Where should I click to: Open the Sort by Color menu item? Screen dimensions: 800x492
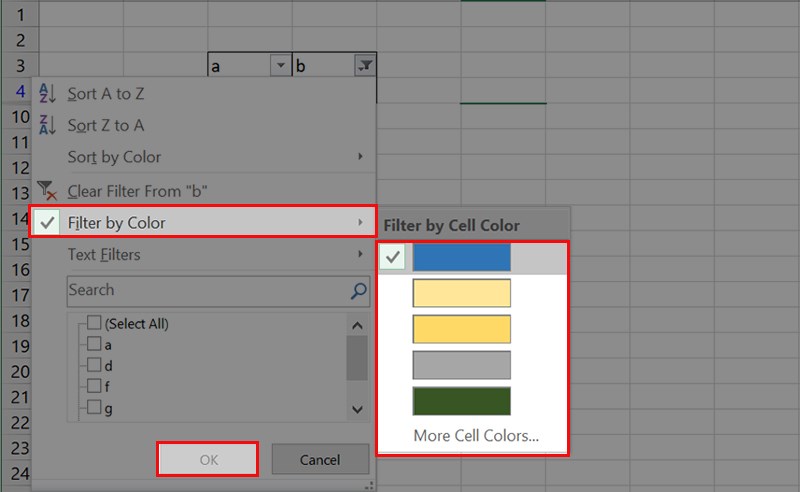click(203, 157)
